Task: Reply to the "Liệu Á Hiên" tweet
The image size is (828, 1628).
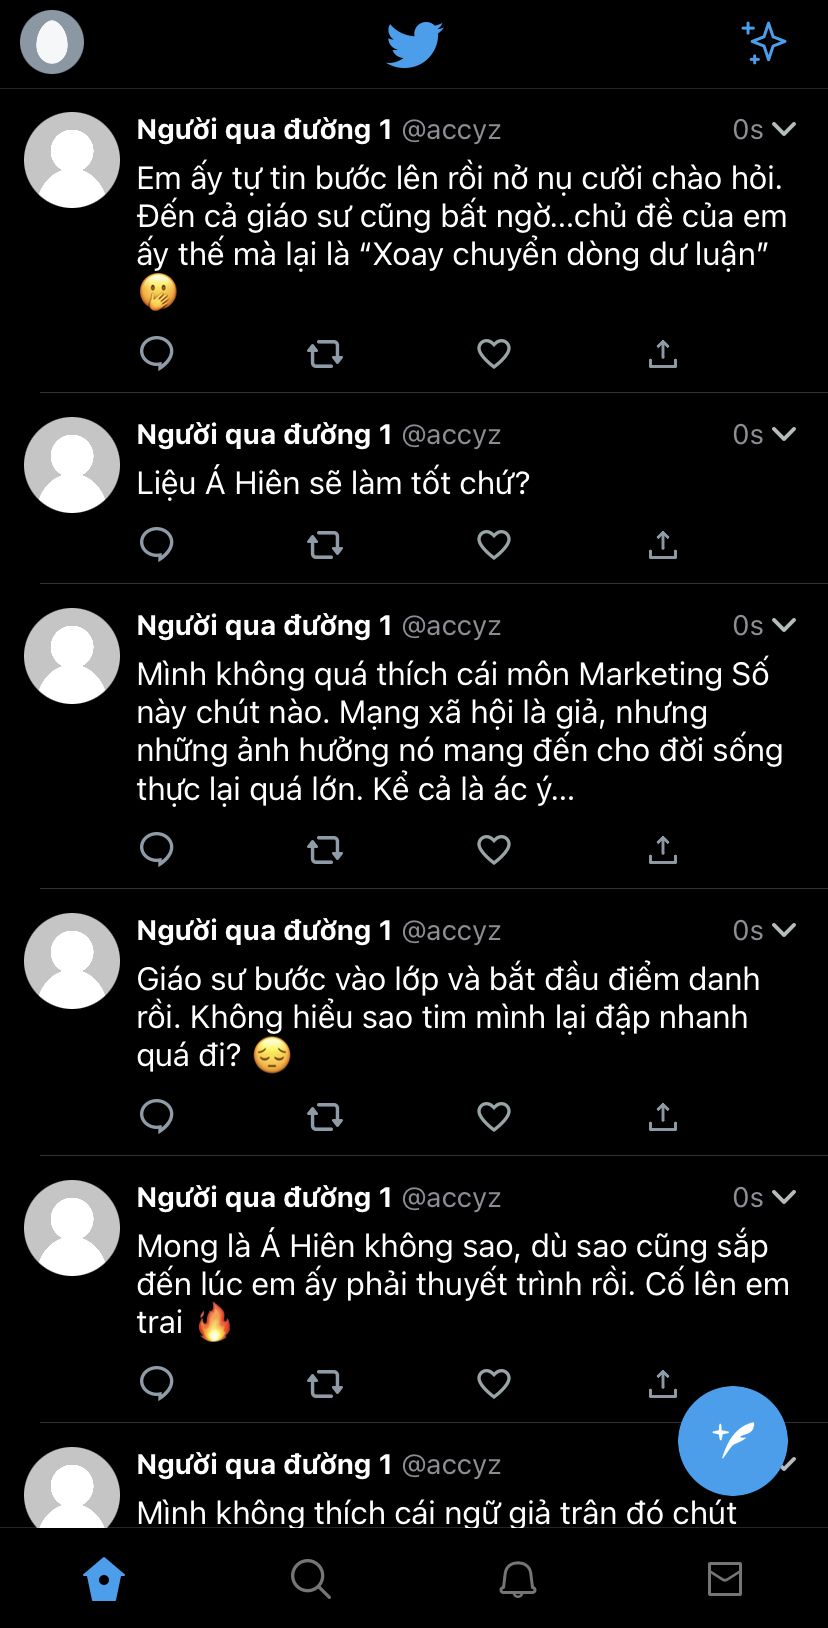Action: [157, 544]
